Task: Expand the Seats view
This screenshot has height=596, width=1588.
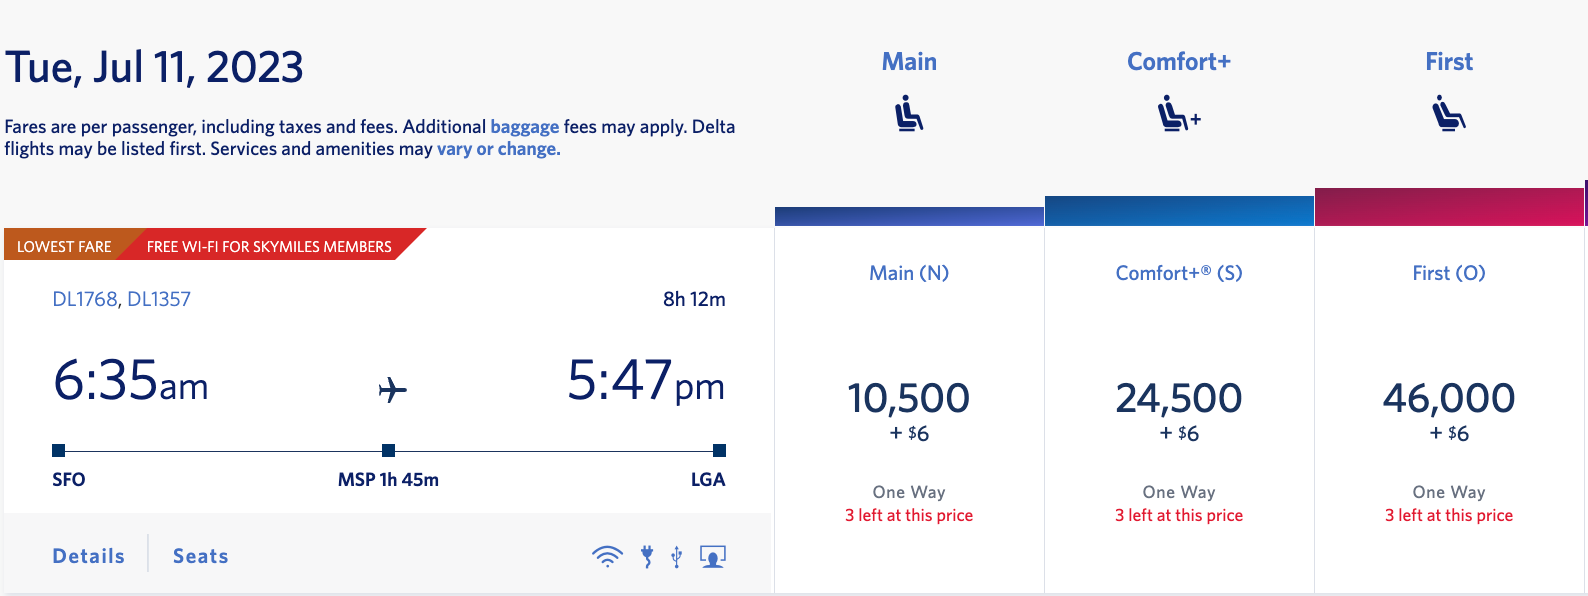Action: click(x=200, y=555)
